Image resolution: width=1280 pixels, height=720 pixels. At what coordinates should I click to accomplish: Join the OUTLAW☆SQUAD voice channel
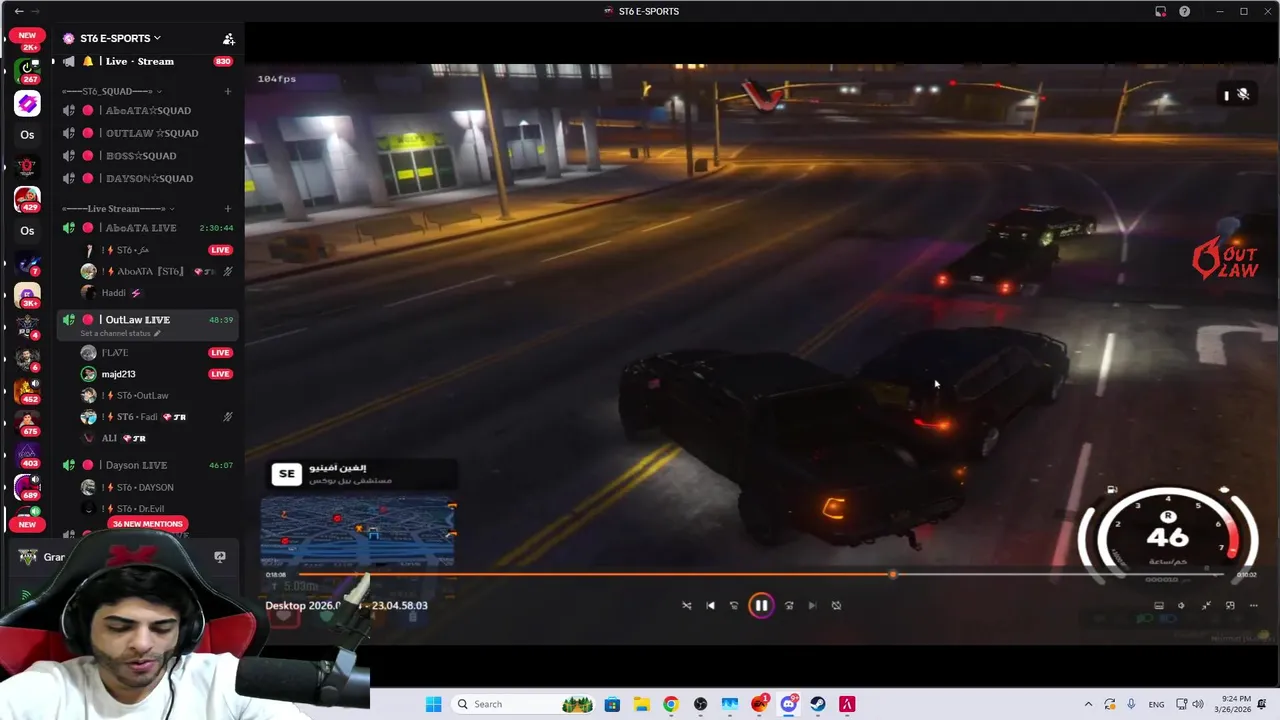tap(146, 133)
